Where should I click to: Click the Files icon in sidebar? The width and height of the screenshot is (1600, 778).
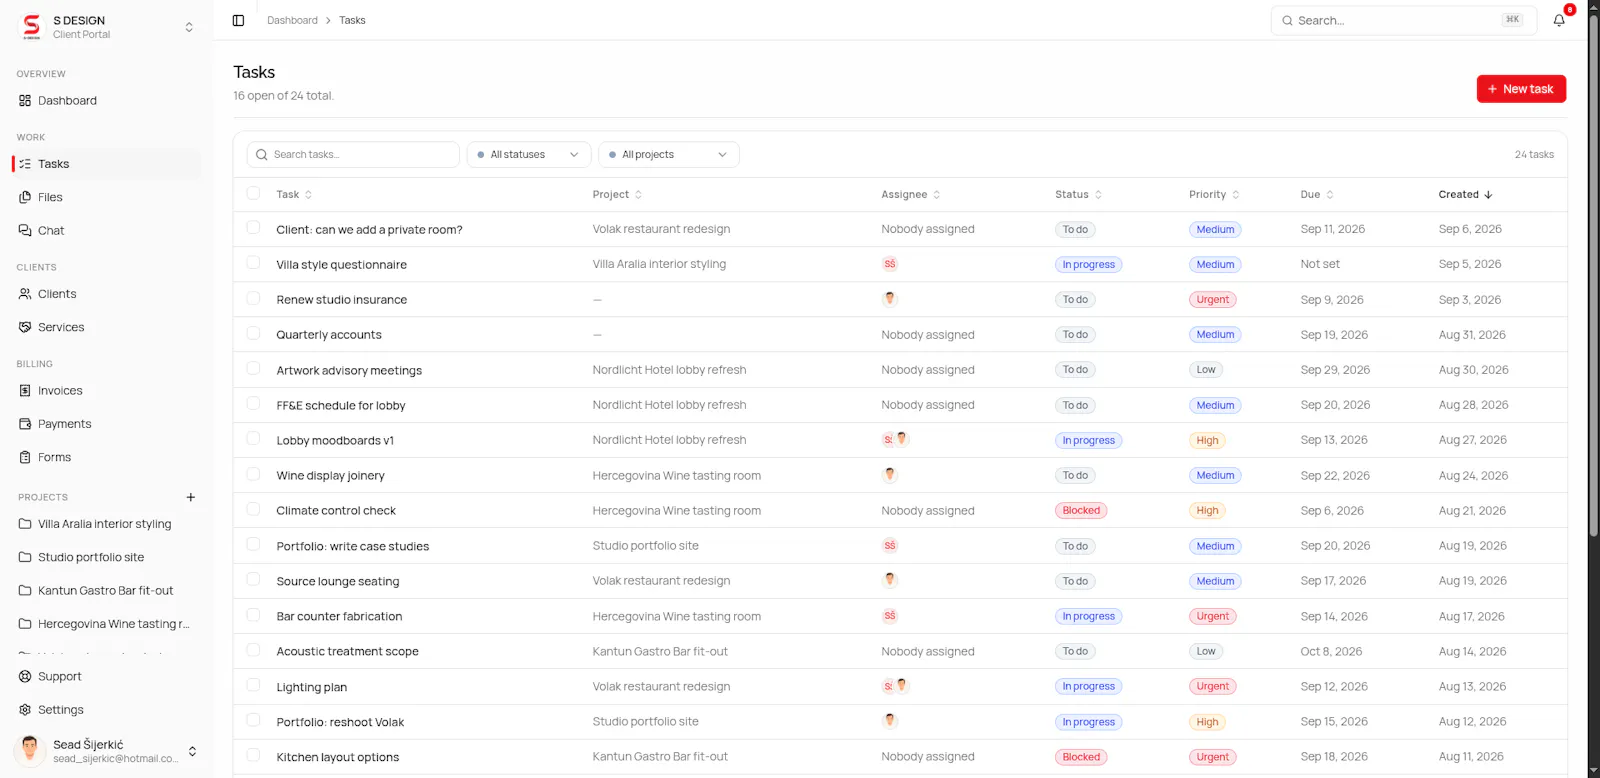[x=25, y=197]
